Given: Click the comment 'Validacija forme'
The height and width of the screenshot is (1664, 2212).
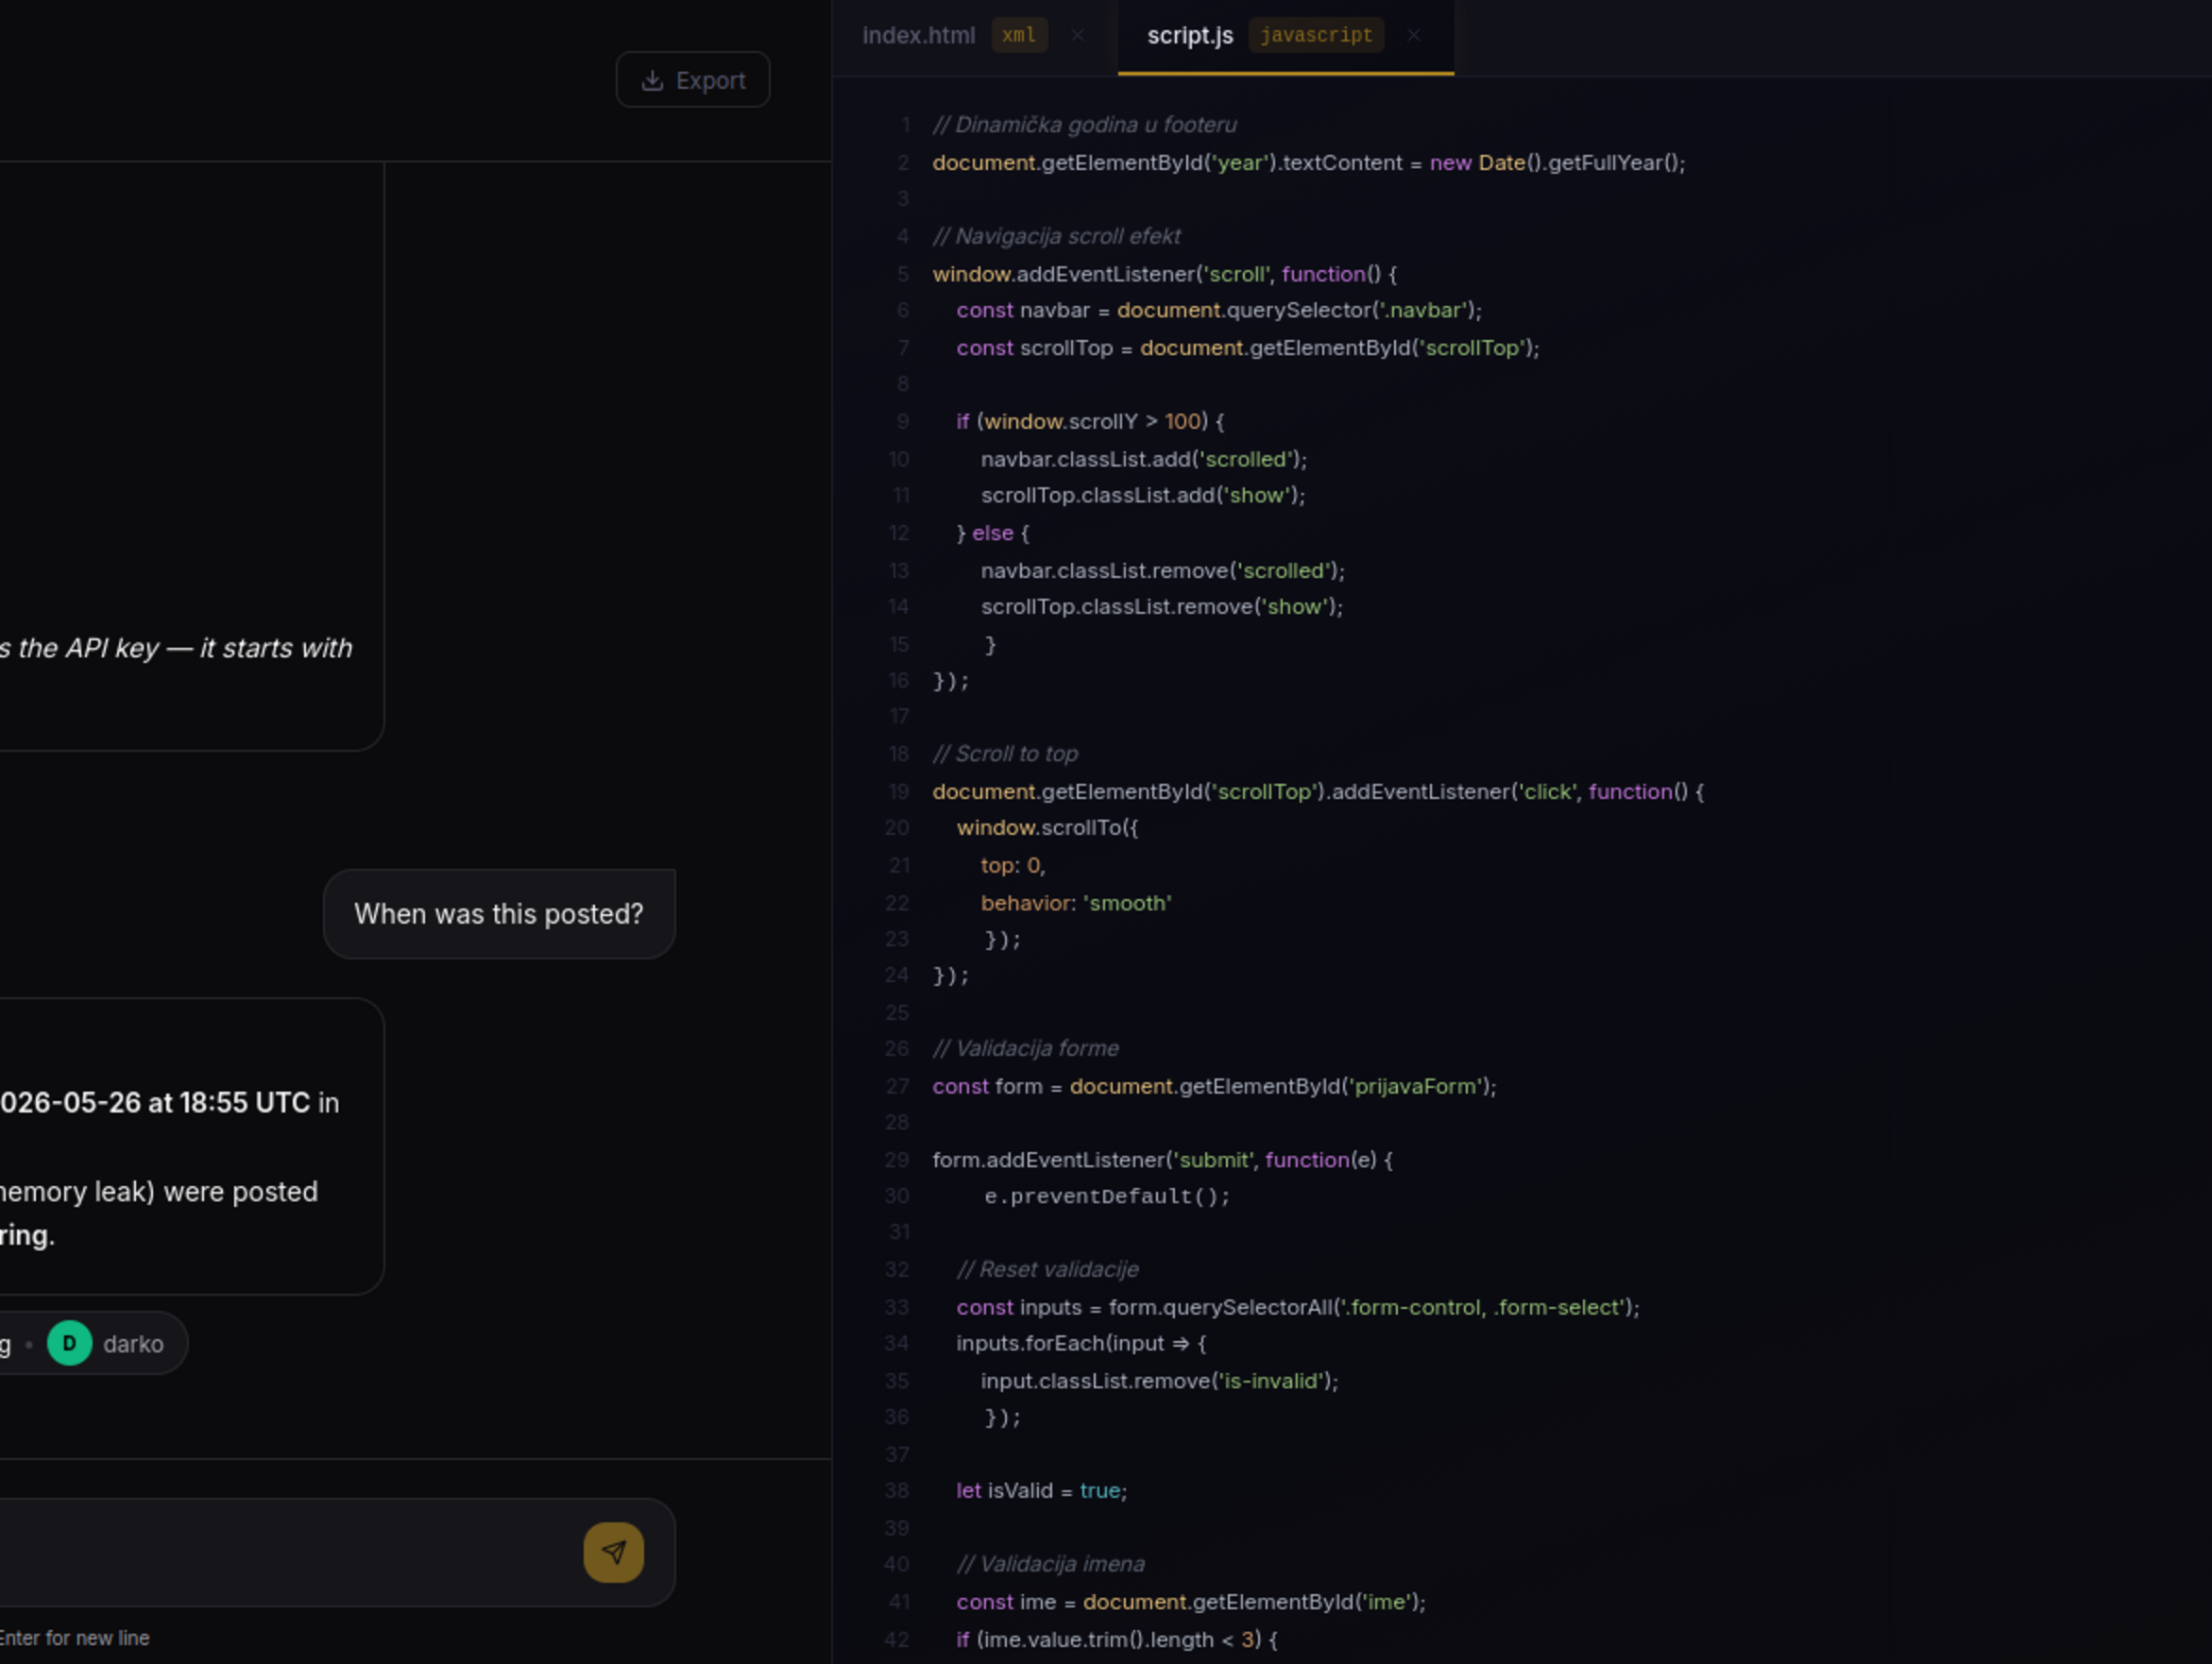Looking at the screenshot, I should tap(1025, 1048).
